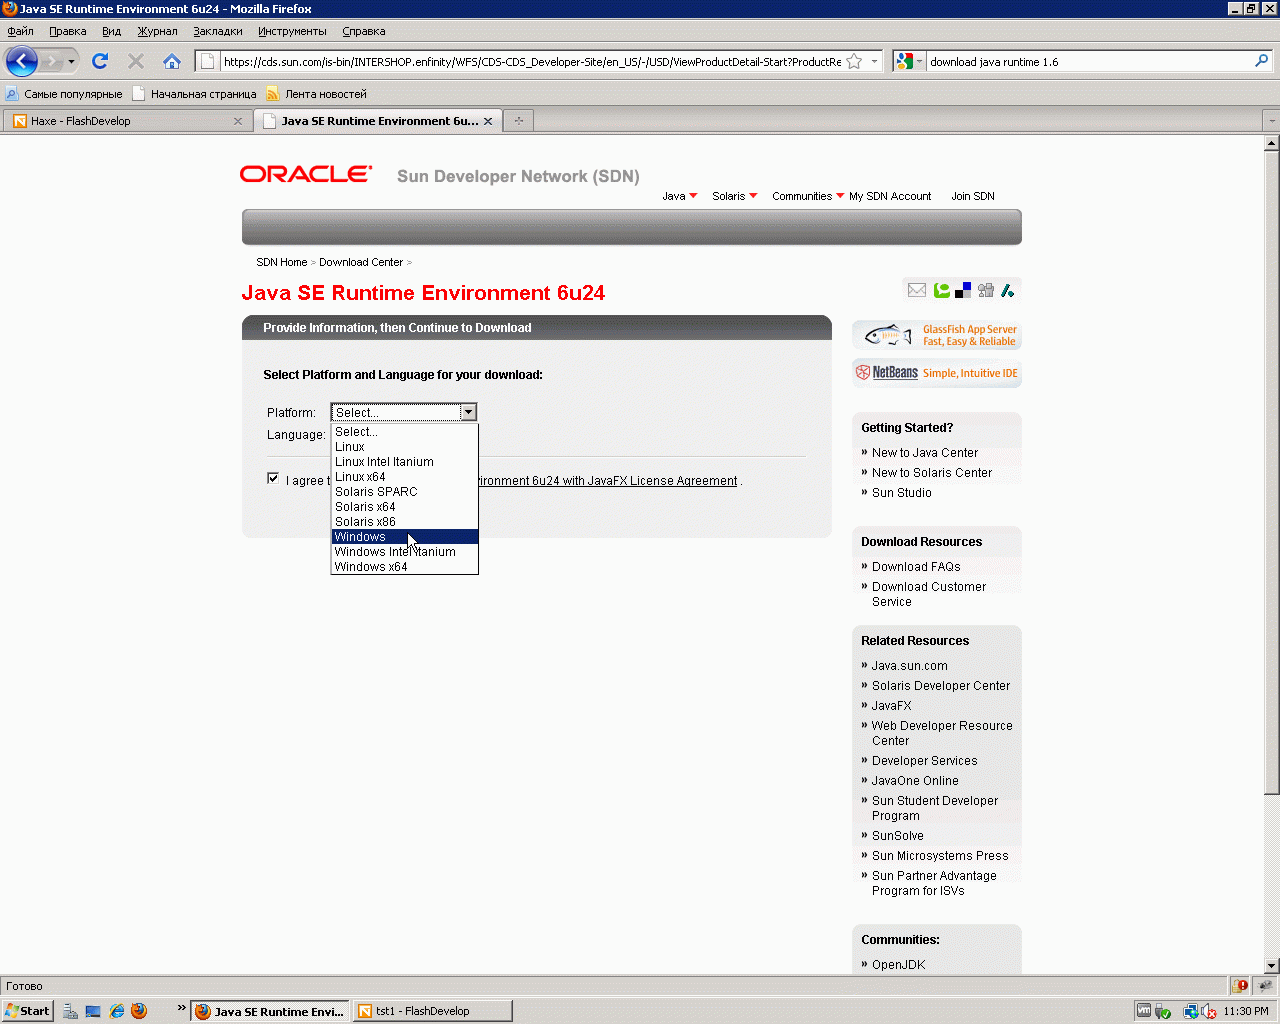Click the security padlock warning status icon
Image resolution: width=1280 pixels, height=1024 pixels.
(x=1240, y=986)
